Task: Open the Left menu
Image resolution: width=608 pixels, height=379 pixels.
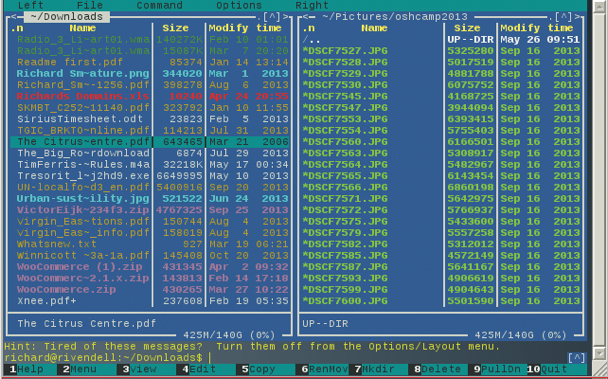Action: click(30, 5)
